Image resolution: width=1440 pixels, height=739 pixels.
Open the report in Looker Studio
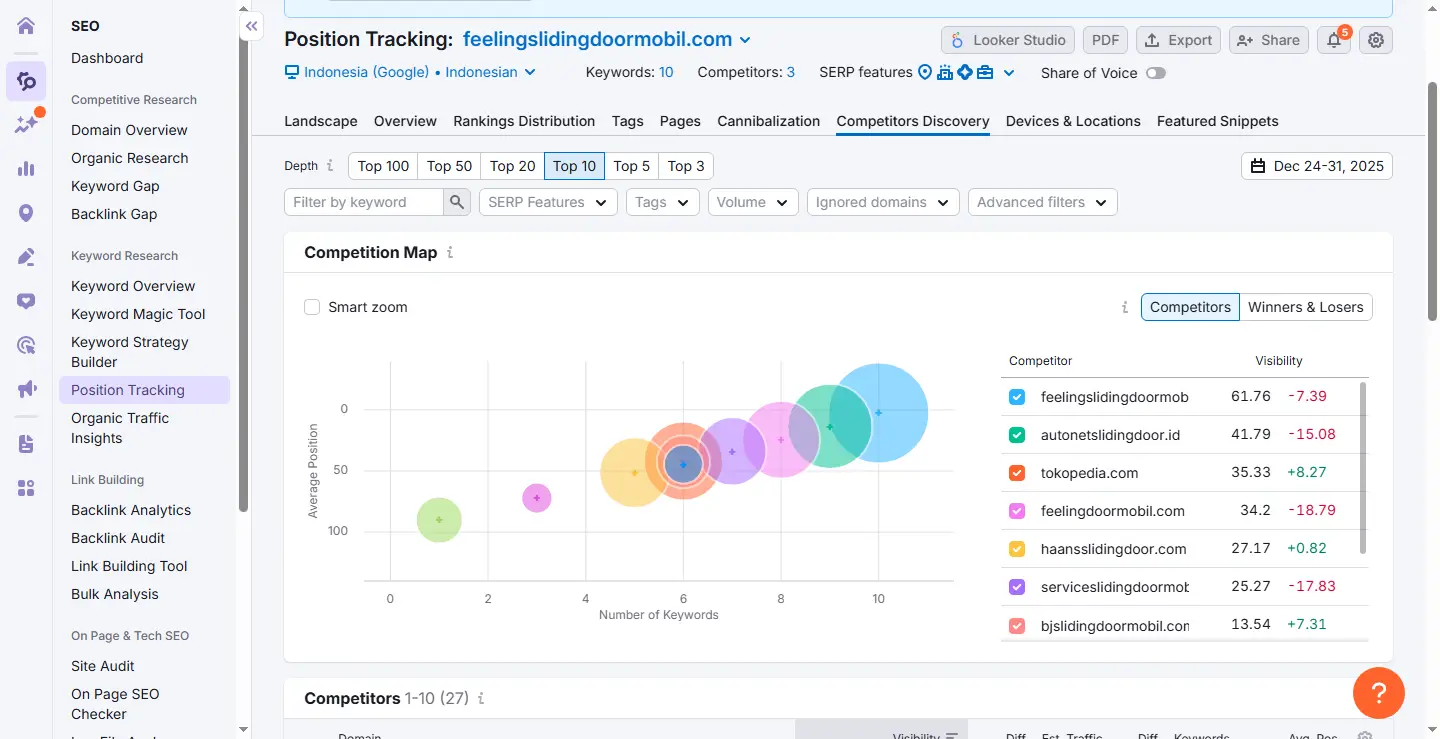point(1007,40)
